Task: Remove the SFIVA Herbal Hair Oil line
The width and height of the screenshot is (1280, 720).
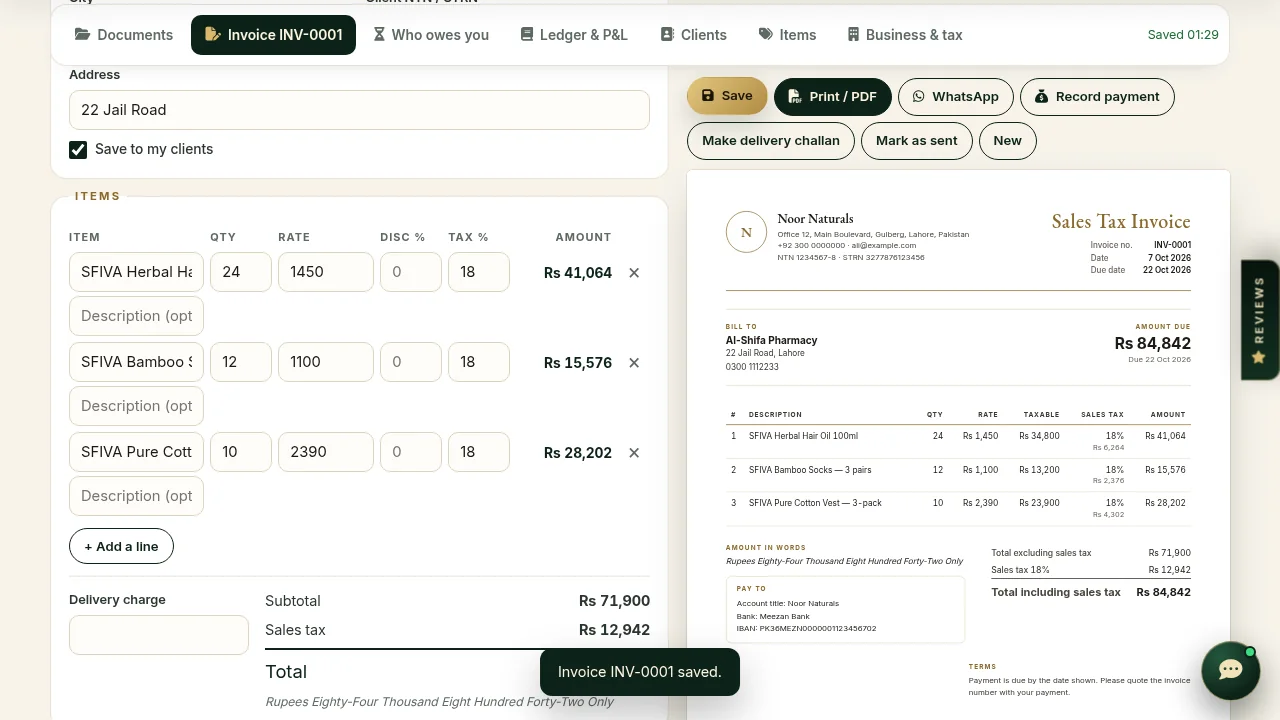Action: [x=634, y=272]
